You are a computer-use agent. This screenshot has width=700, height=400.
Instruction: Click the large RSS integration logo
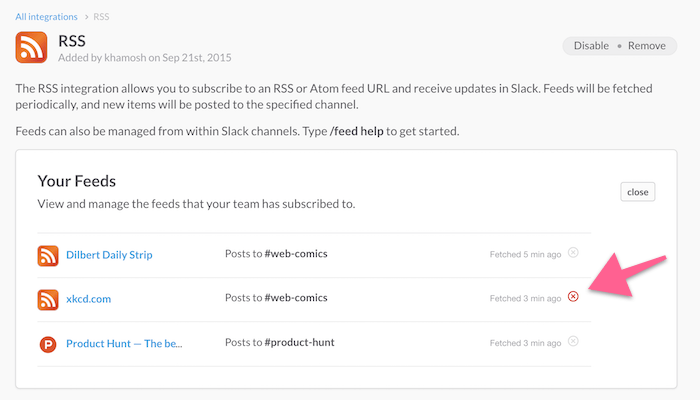[x=31, y=47]
